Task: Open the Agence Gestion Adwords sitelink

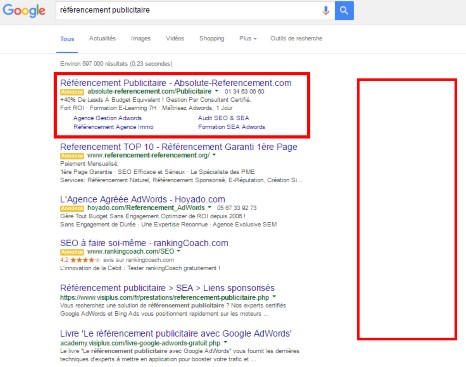Action: click(107, 118)
